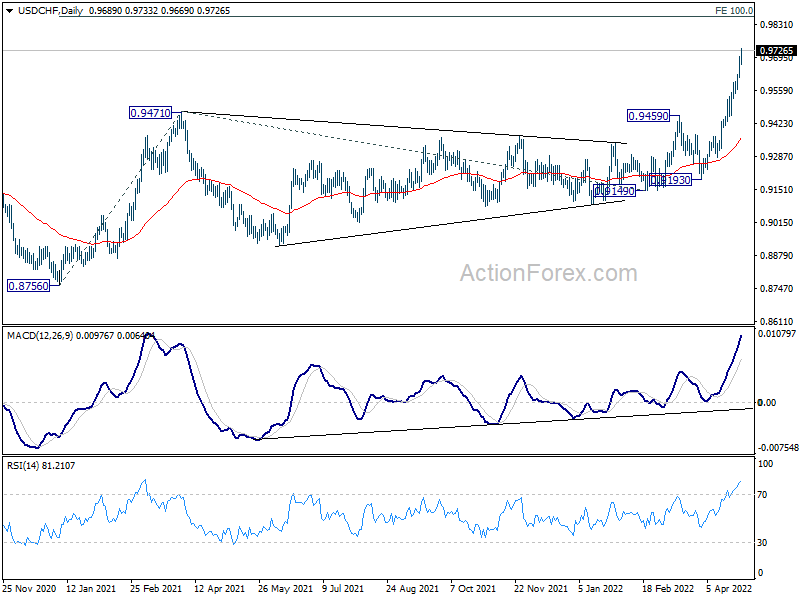Select the MACD(12,26,9) indicator title
This screenshot has height=600, width=800.
click(40, 336)
